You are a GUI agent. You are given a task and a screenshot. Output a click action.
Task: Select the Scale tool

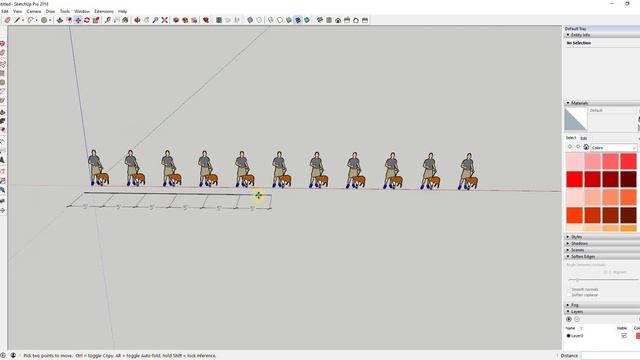point(96,20)
